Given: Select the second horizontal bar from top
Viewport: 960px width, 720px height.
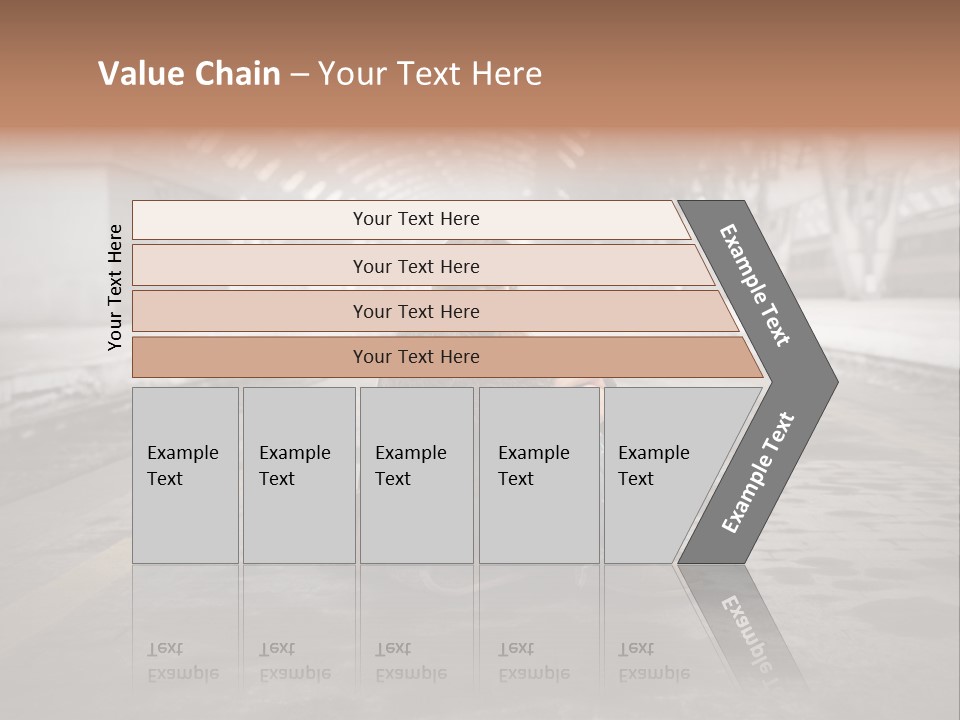Looking at the screenshot, I should tap(415, 266).
